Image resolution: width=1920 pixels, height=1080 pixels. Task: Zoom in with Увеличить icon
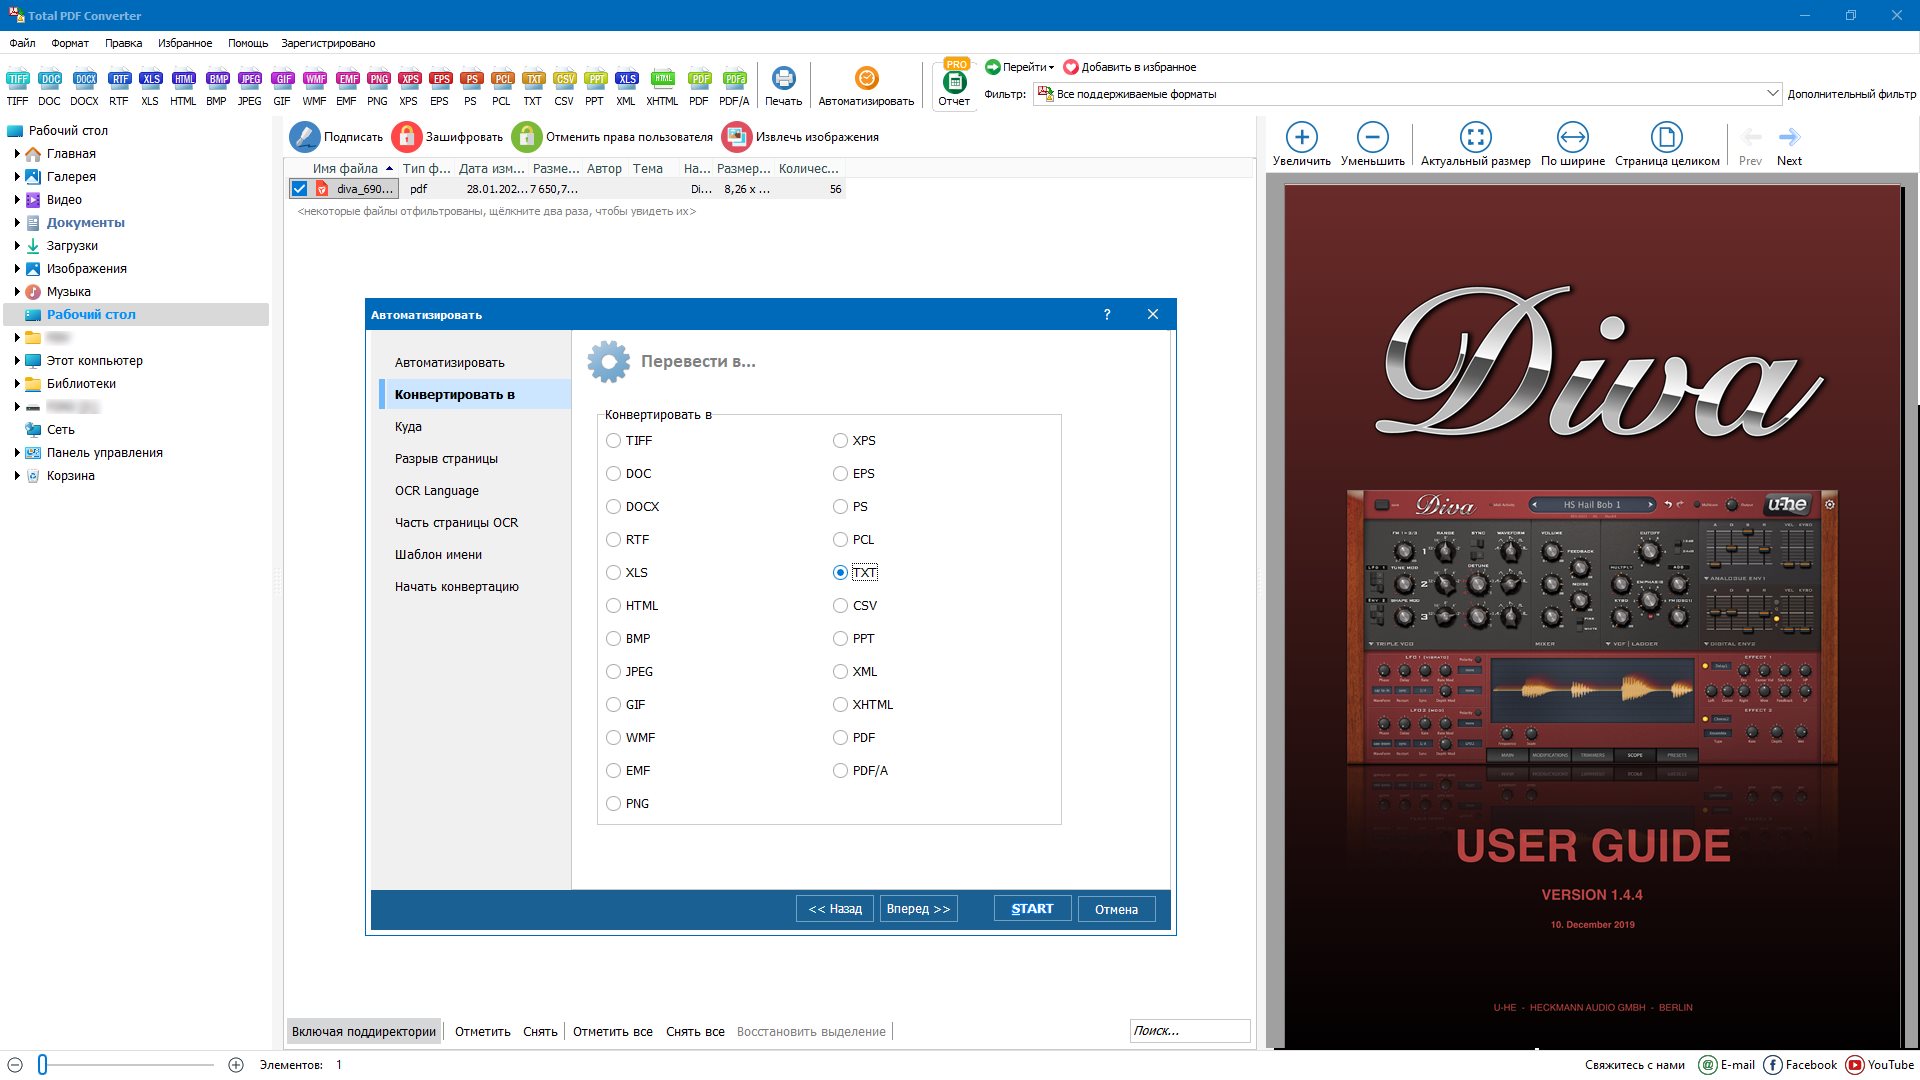(1301, 138)
